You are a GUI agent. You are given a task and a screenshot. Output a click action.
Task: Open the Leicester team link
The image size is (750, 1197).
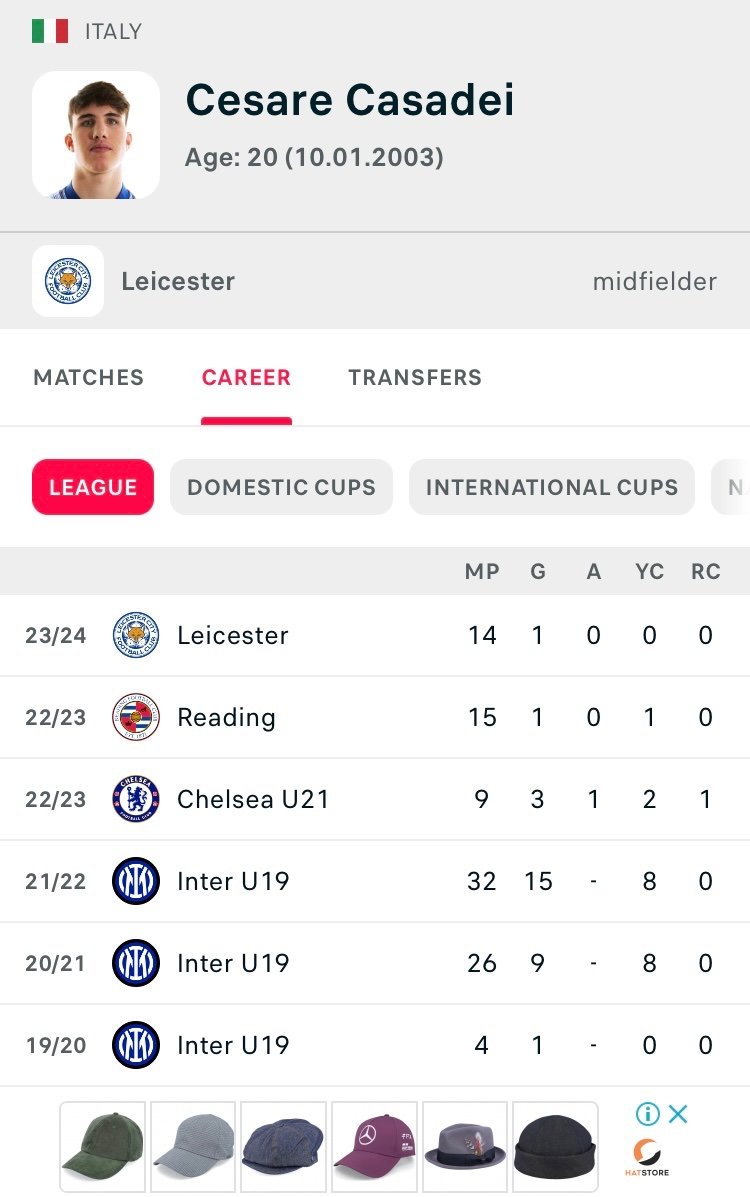(x=178, y=281)
